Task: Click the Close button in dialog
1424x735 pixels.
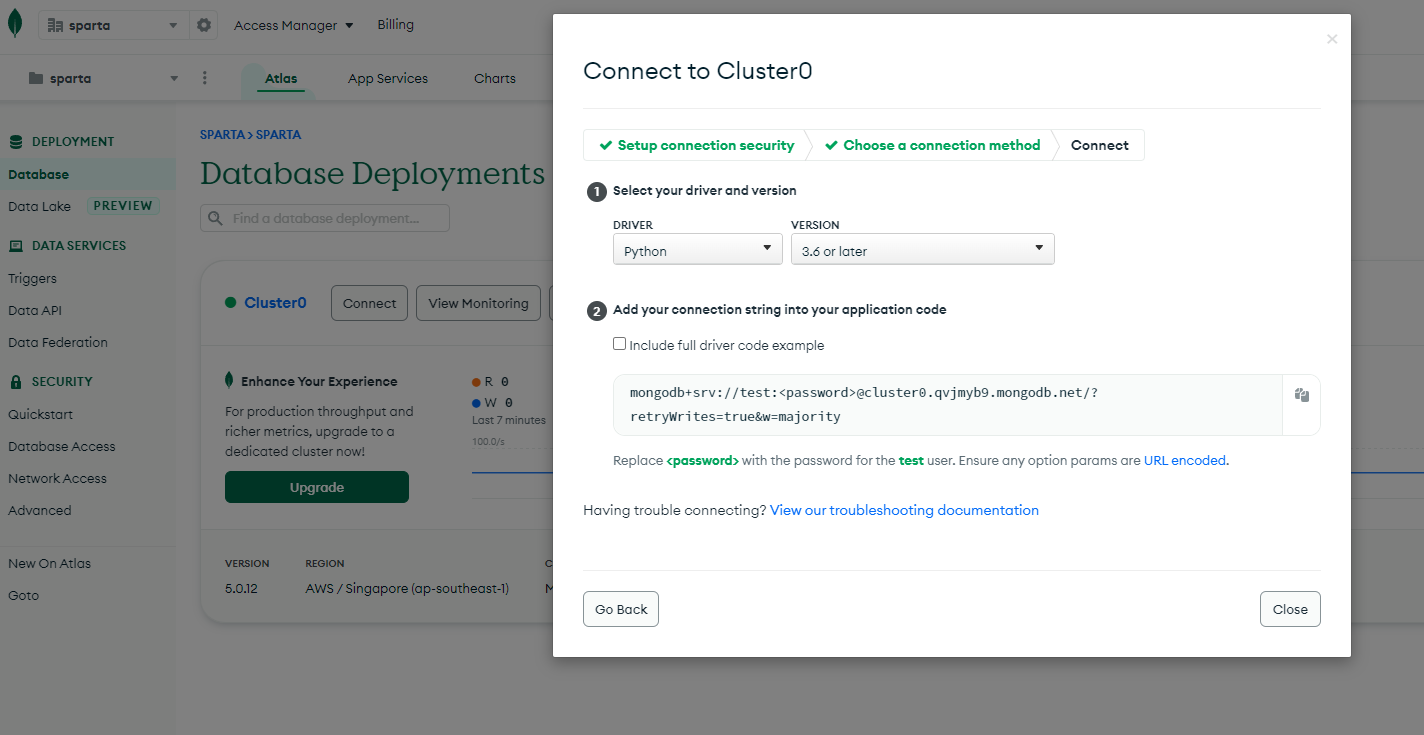Action: tap(1290, 609)
